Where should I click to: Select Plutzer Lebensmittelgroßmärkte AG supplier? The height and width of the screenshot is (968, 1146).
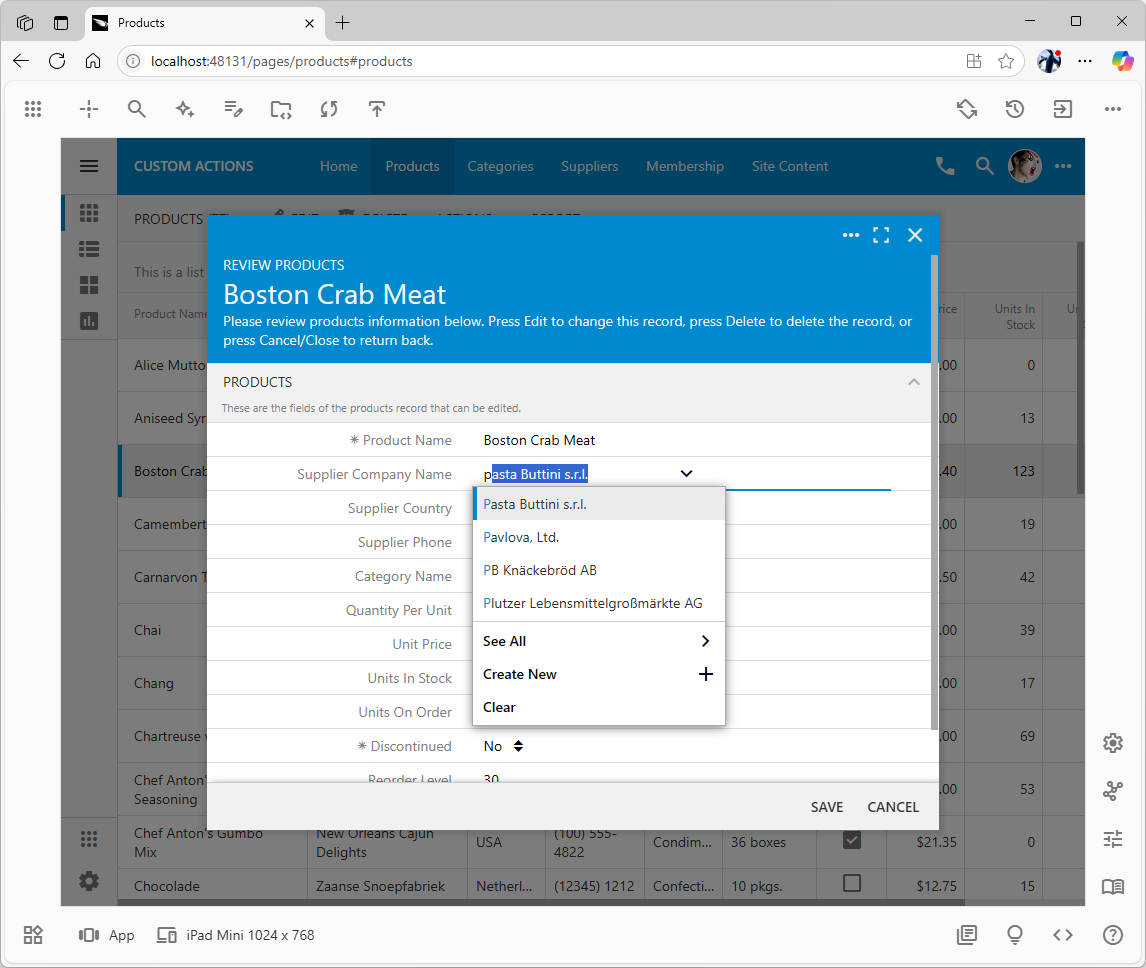pos(599,603)
